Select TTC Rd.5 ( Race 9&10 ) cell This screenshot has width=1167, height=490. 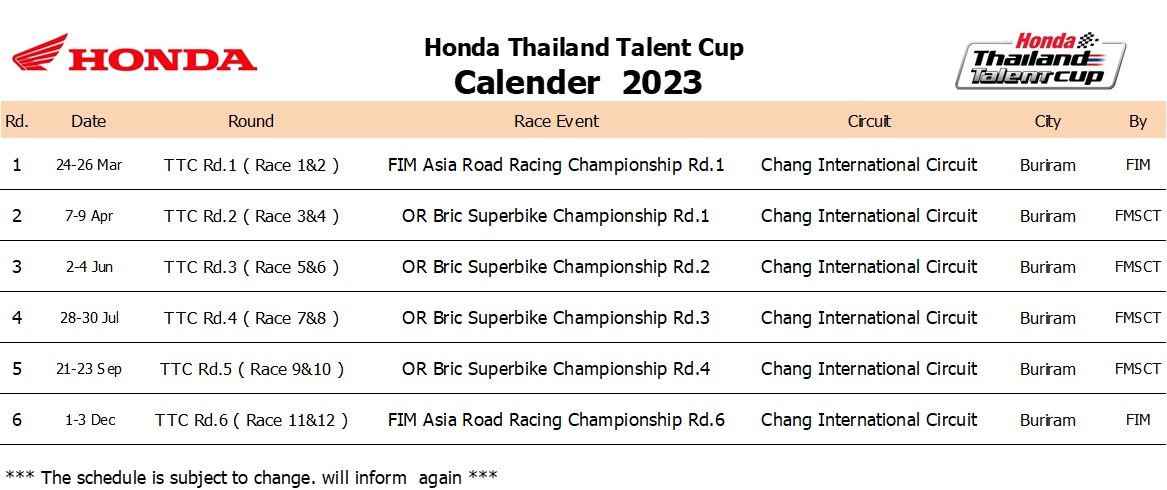click(x=252, y=369)
